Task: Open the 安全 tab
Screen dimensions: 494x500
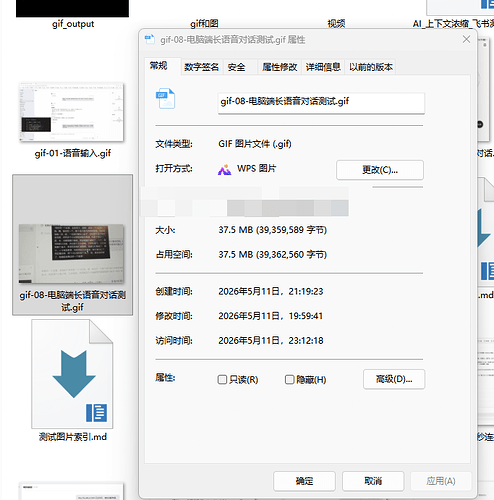Action: [x=236, y=67]
